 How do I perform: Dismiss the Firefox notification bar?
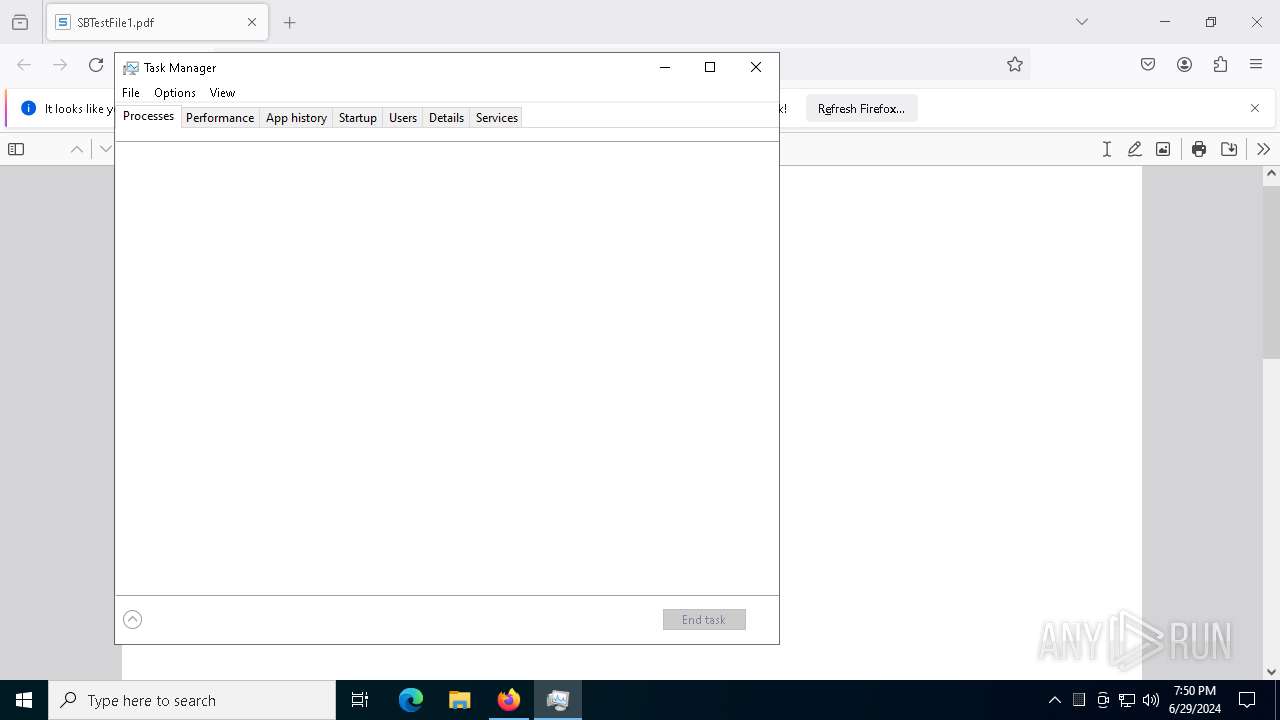(x=1255, y=108)
